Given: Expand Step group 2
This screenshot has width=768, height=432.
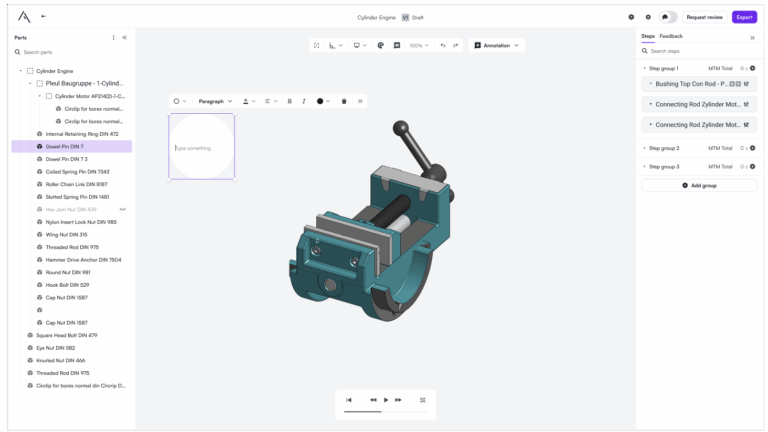Looking at the screenshot, I should point(645,148).
